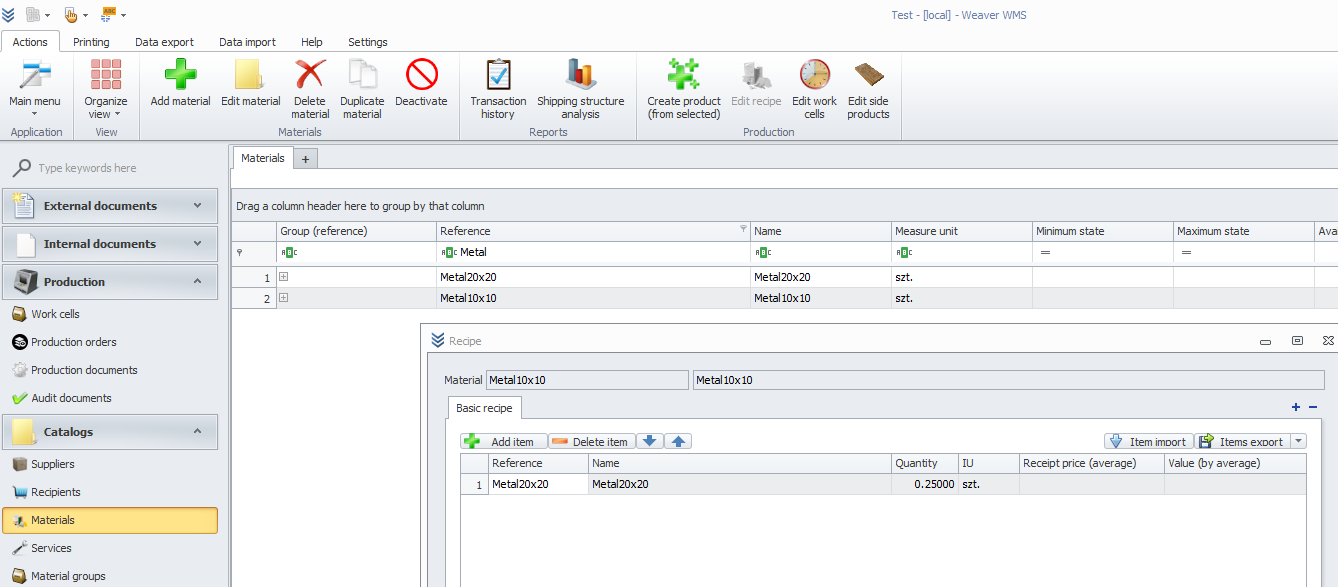Expand the External documents section
1338x587 pixels.
click(110, 206)
